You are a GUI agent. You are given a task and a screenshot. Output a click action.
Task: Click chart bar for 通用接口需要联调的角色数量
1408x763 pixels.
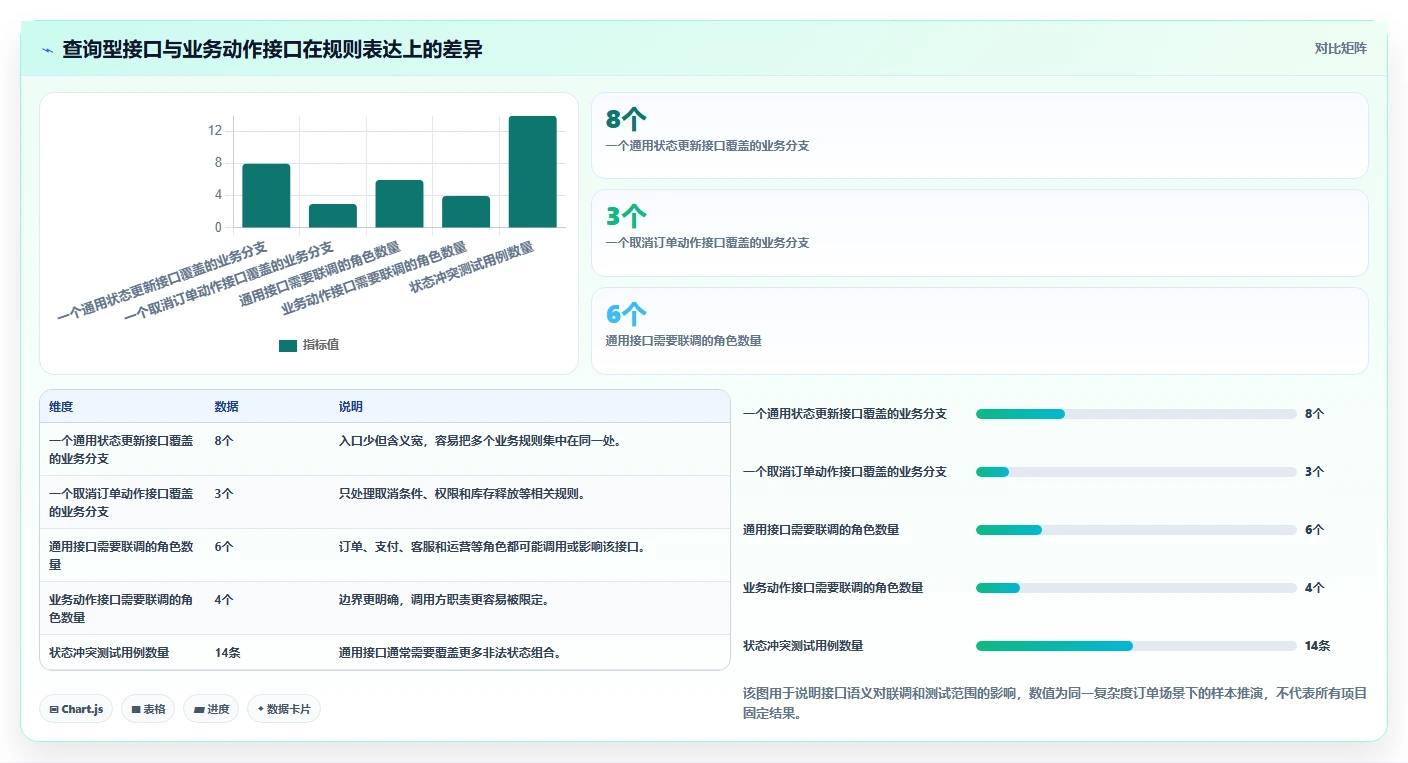(399, 204)
